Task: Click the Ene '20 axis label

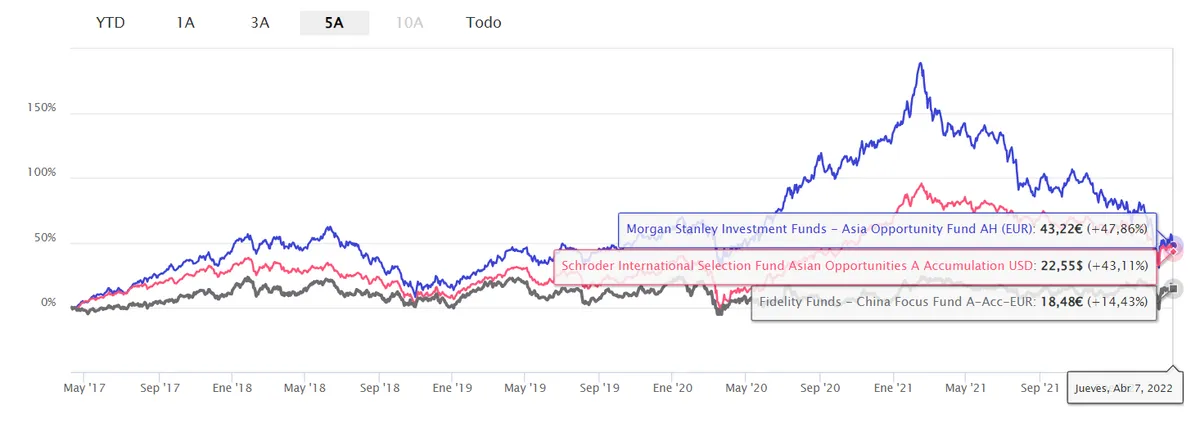Action: (x=672, y=387)
